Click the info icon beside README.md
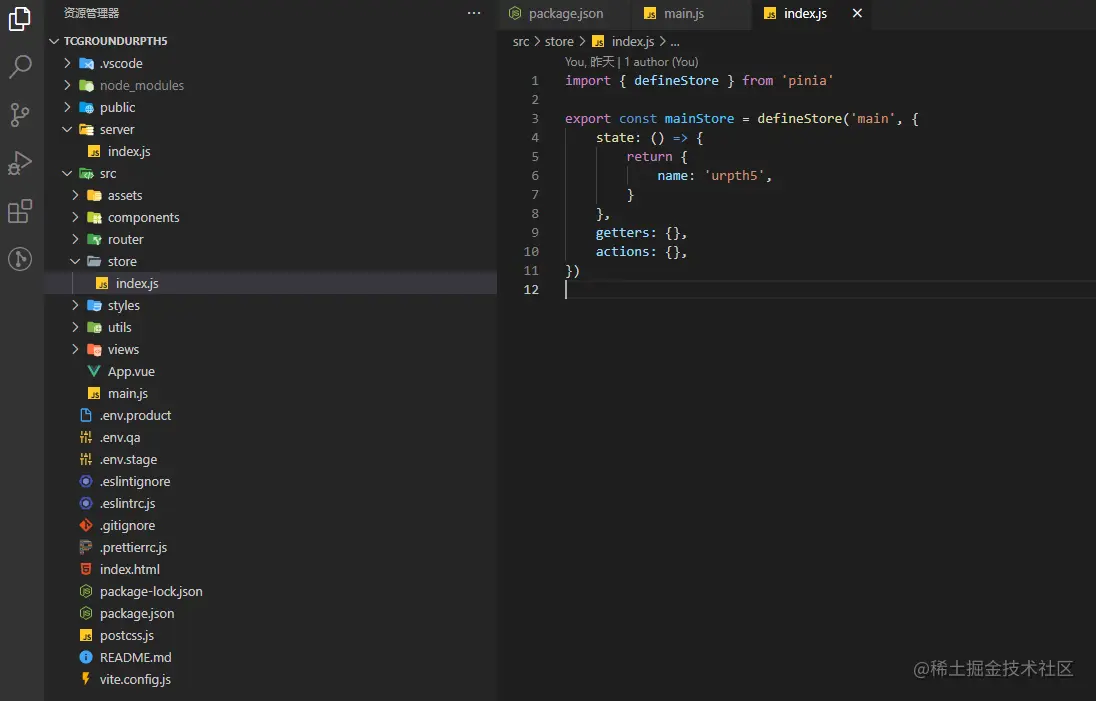1096x701 pixels. click(x=86, y=657)
